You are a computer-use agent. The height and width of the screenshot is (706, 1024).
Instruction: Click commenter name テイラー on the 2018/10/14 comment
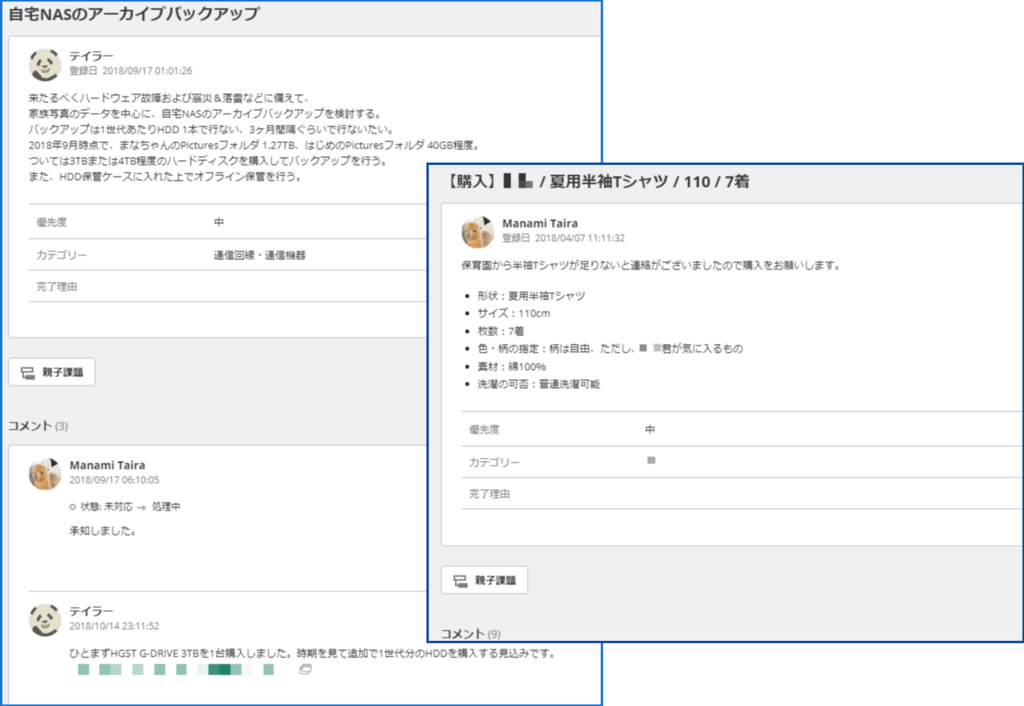coord(91,611)
